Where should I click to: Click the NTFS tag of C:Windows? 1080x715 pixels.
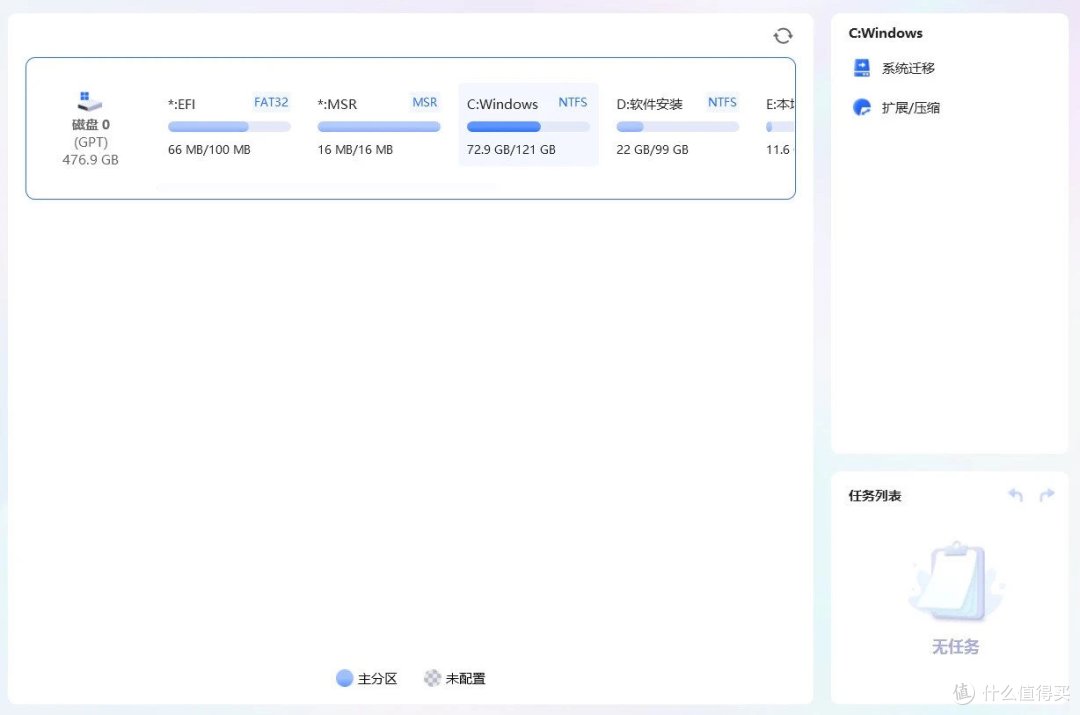(572, 102)
